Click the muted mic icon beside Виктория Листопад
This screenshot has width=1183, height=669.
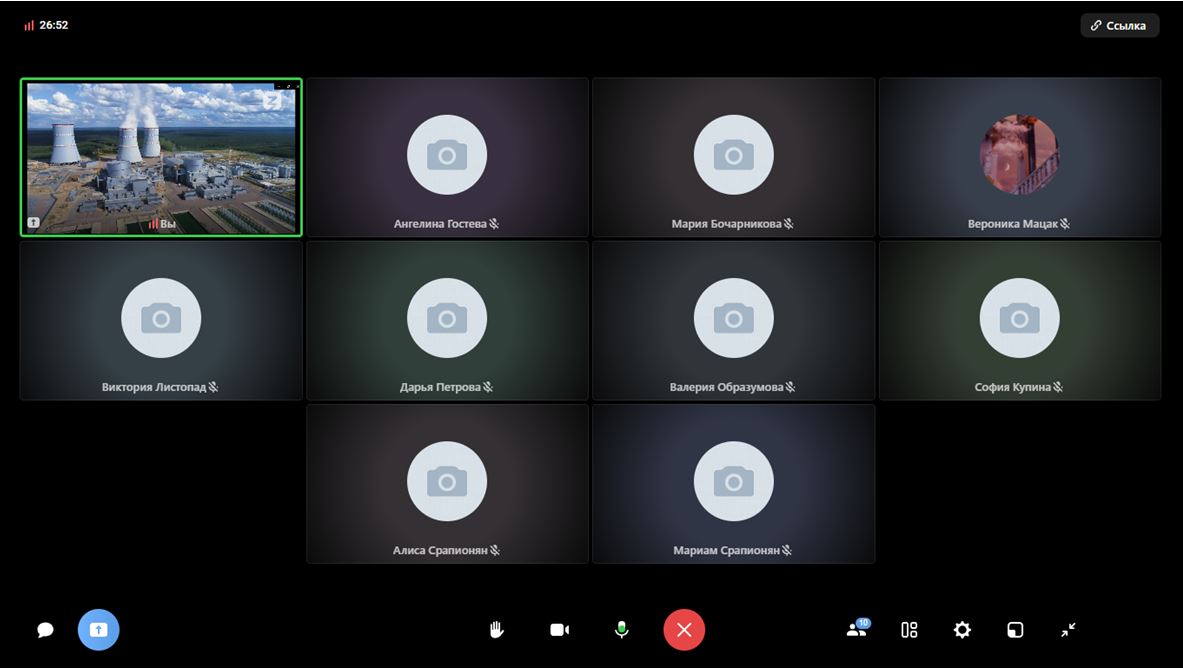214,387
